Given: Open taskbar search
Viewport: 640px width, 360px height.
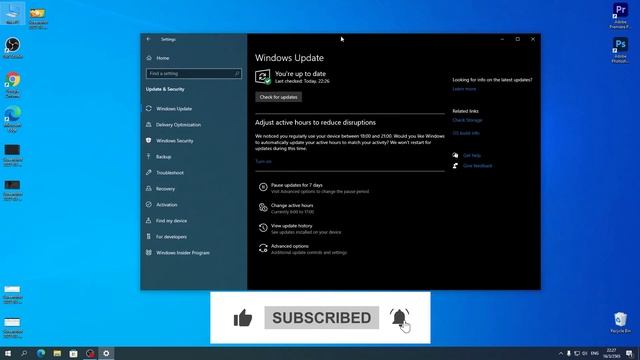Looking at the screenshot, I should click(x=24, y=353).
